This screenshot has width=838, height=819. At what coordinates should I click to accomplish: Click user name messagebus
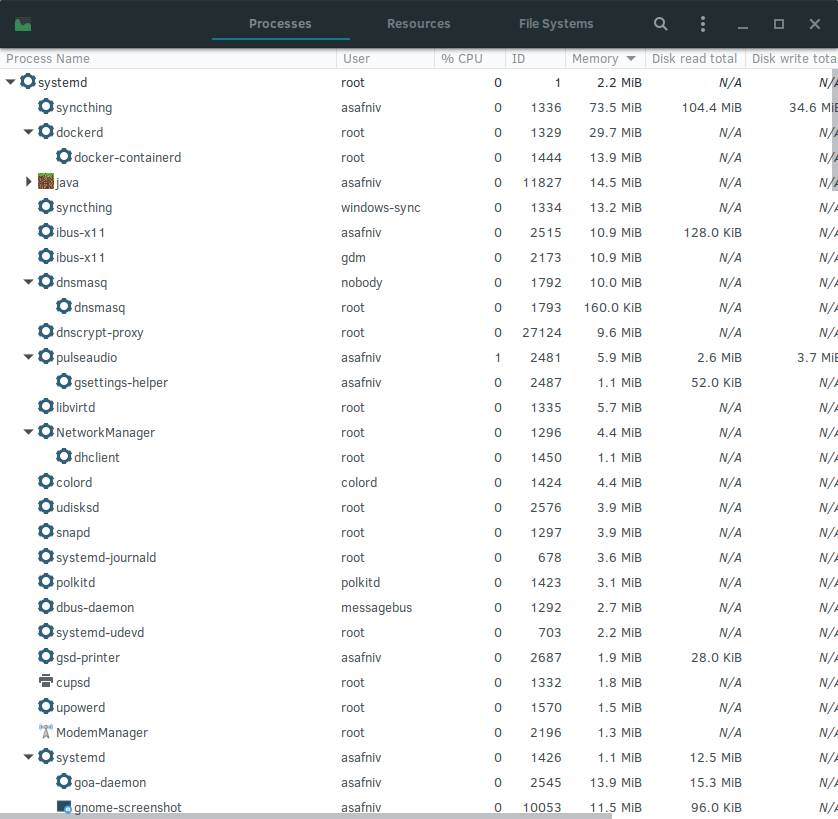click(376, 607)
